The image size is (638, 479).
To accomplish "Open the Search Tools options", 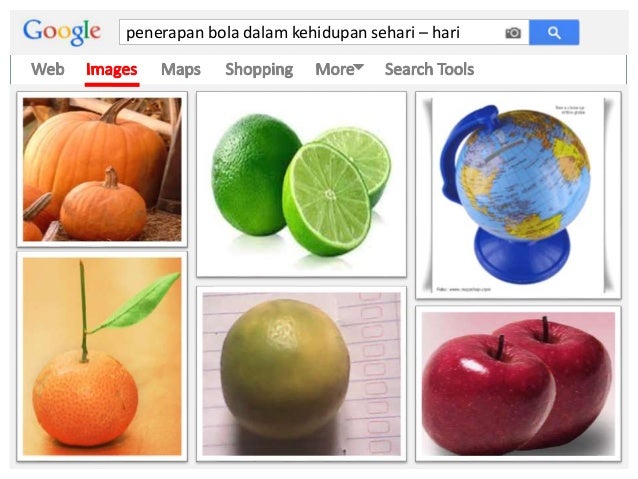I will (429, 69).
